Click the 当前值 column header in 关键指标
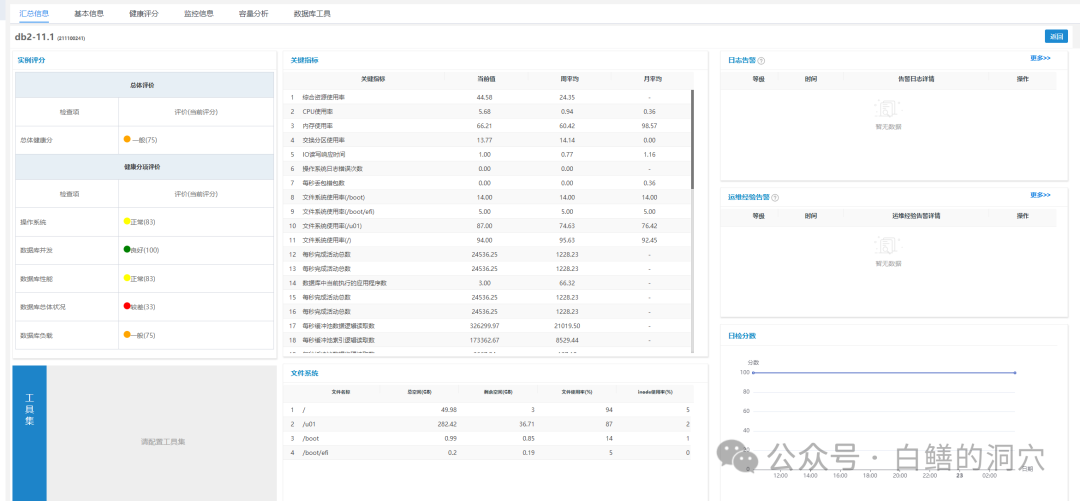 (484, 79)
